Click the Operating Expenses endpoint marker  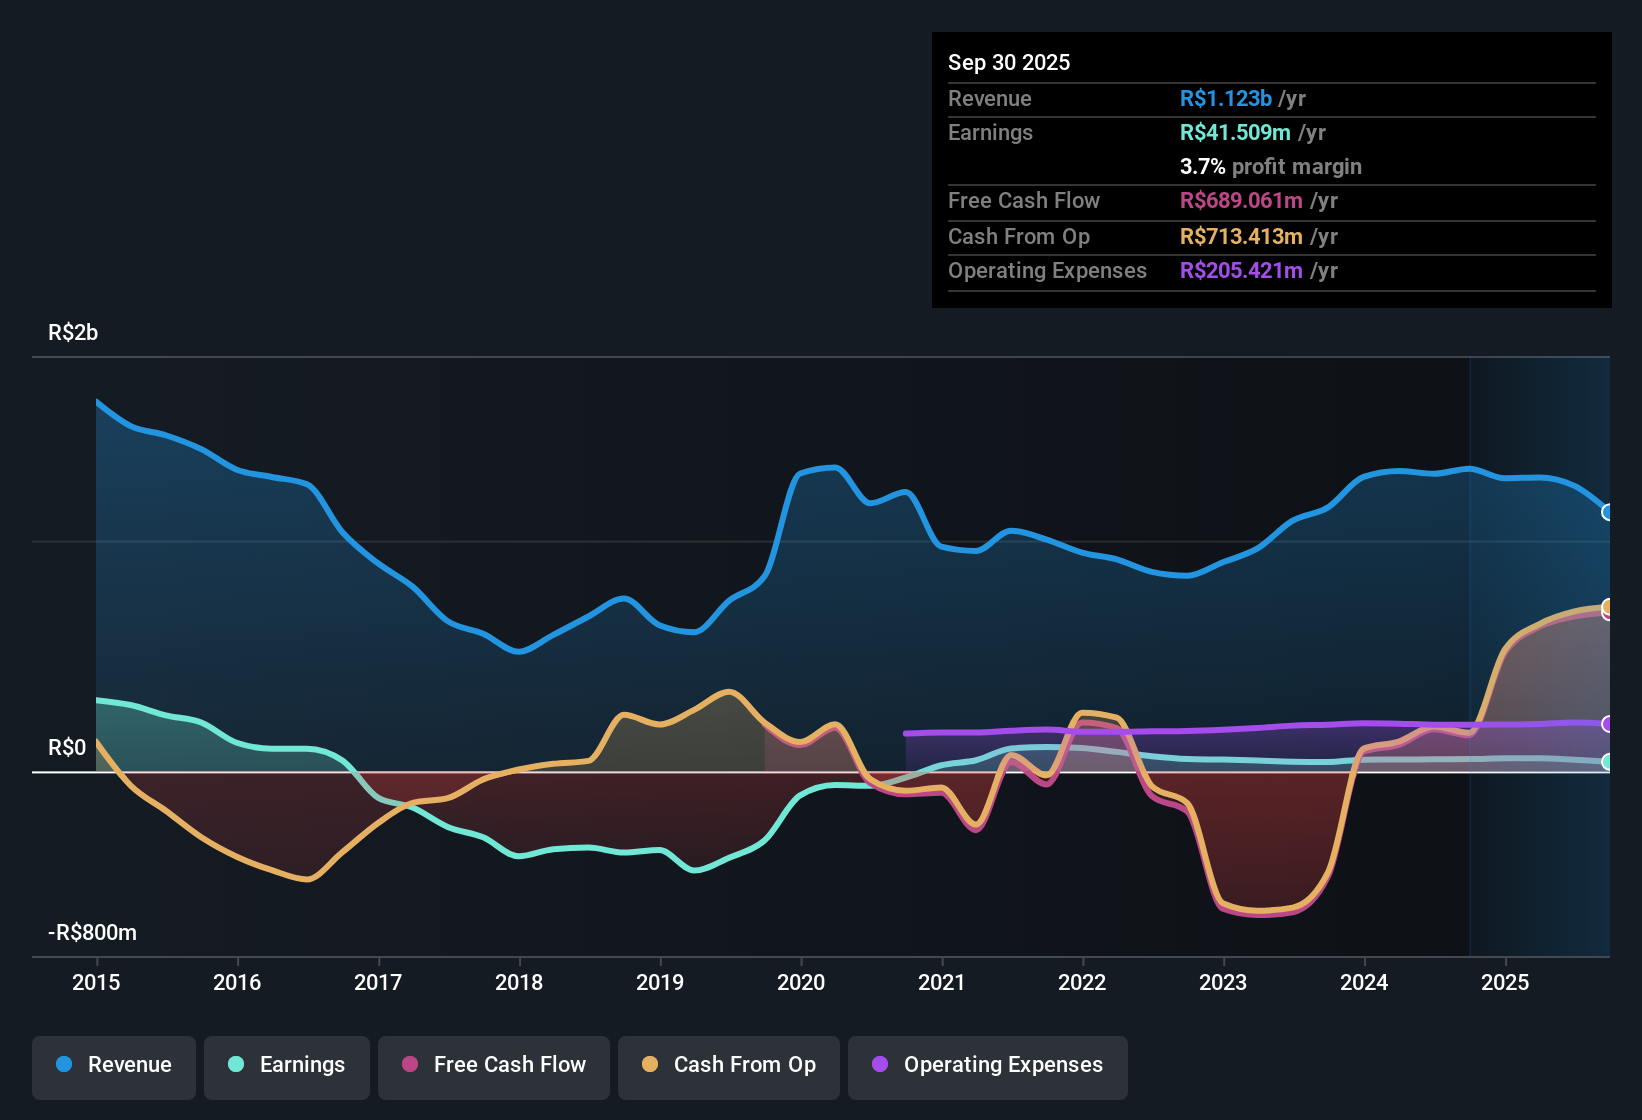(x=1609, y=725)
